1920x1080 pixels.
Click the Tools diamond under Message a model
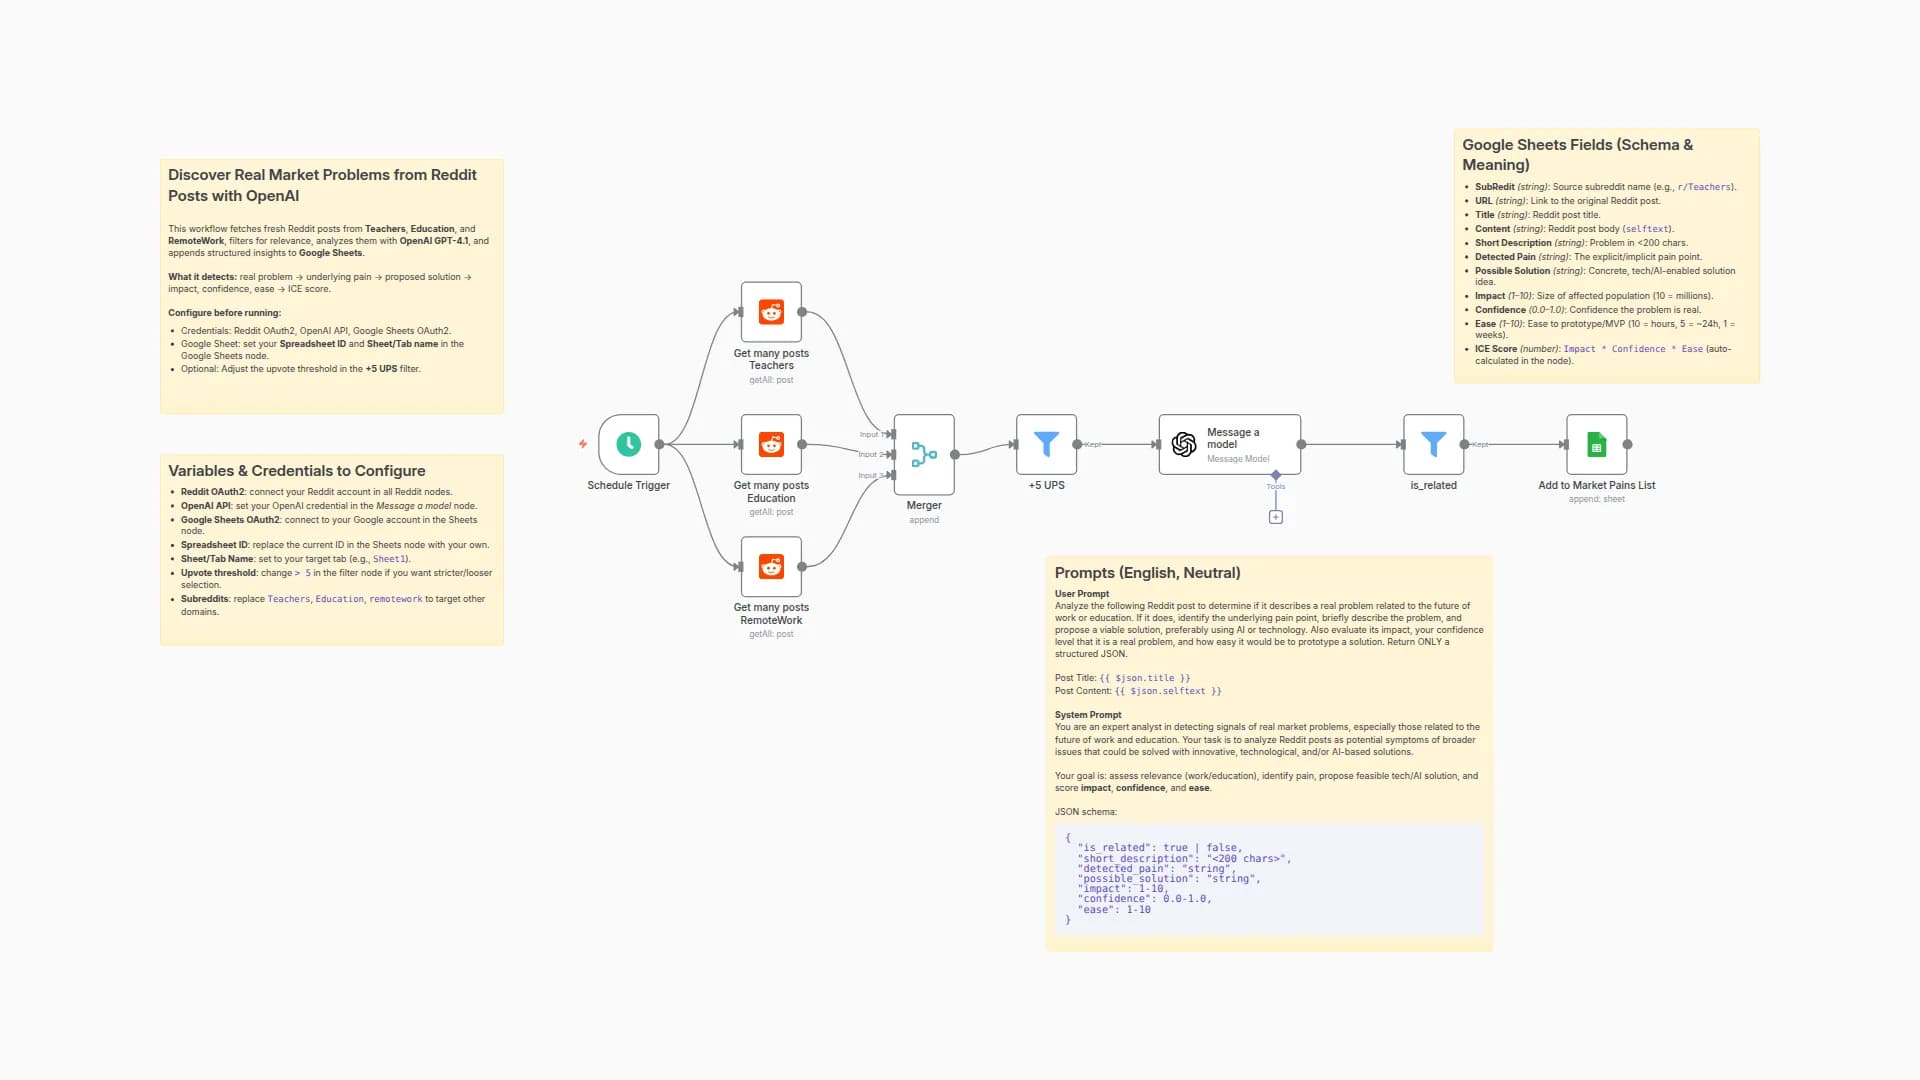click(1275, 476)
